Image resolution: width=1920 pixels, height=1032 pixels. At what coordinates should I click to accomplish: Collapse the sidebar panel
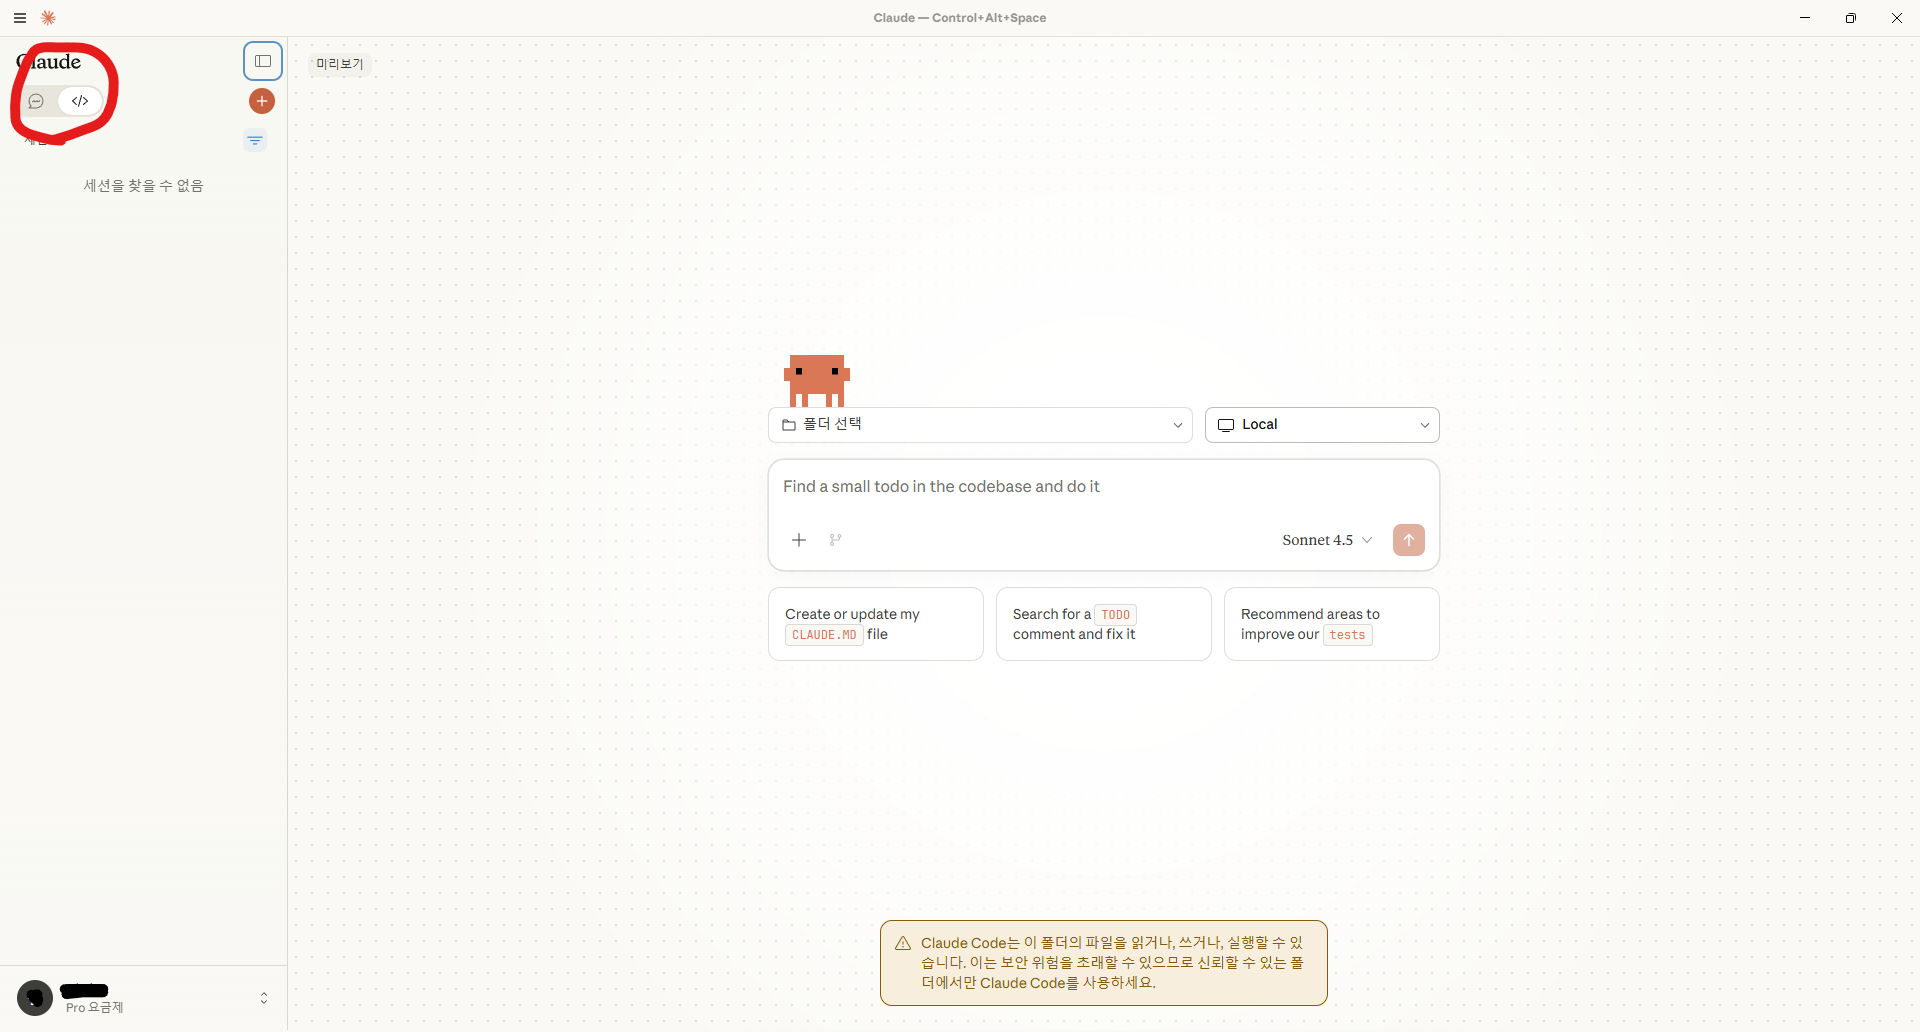click(x=263, y=61)
